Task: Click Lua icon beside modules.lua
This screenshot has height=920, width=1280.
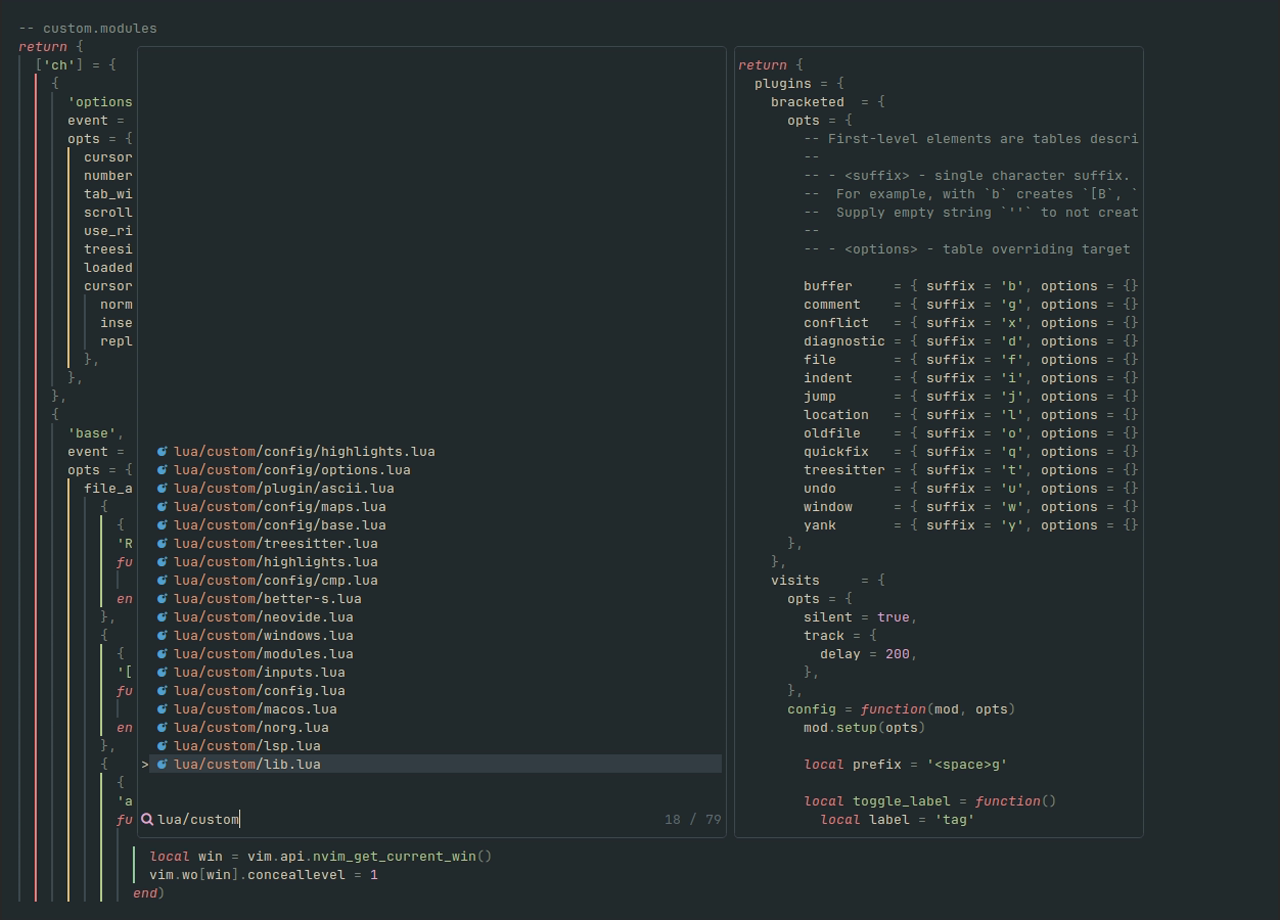Action: pyautogui.click(x=162, y=654)
